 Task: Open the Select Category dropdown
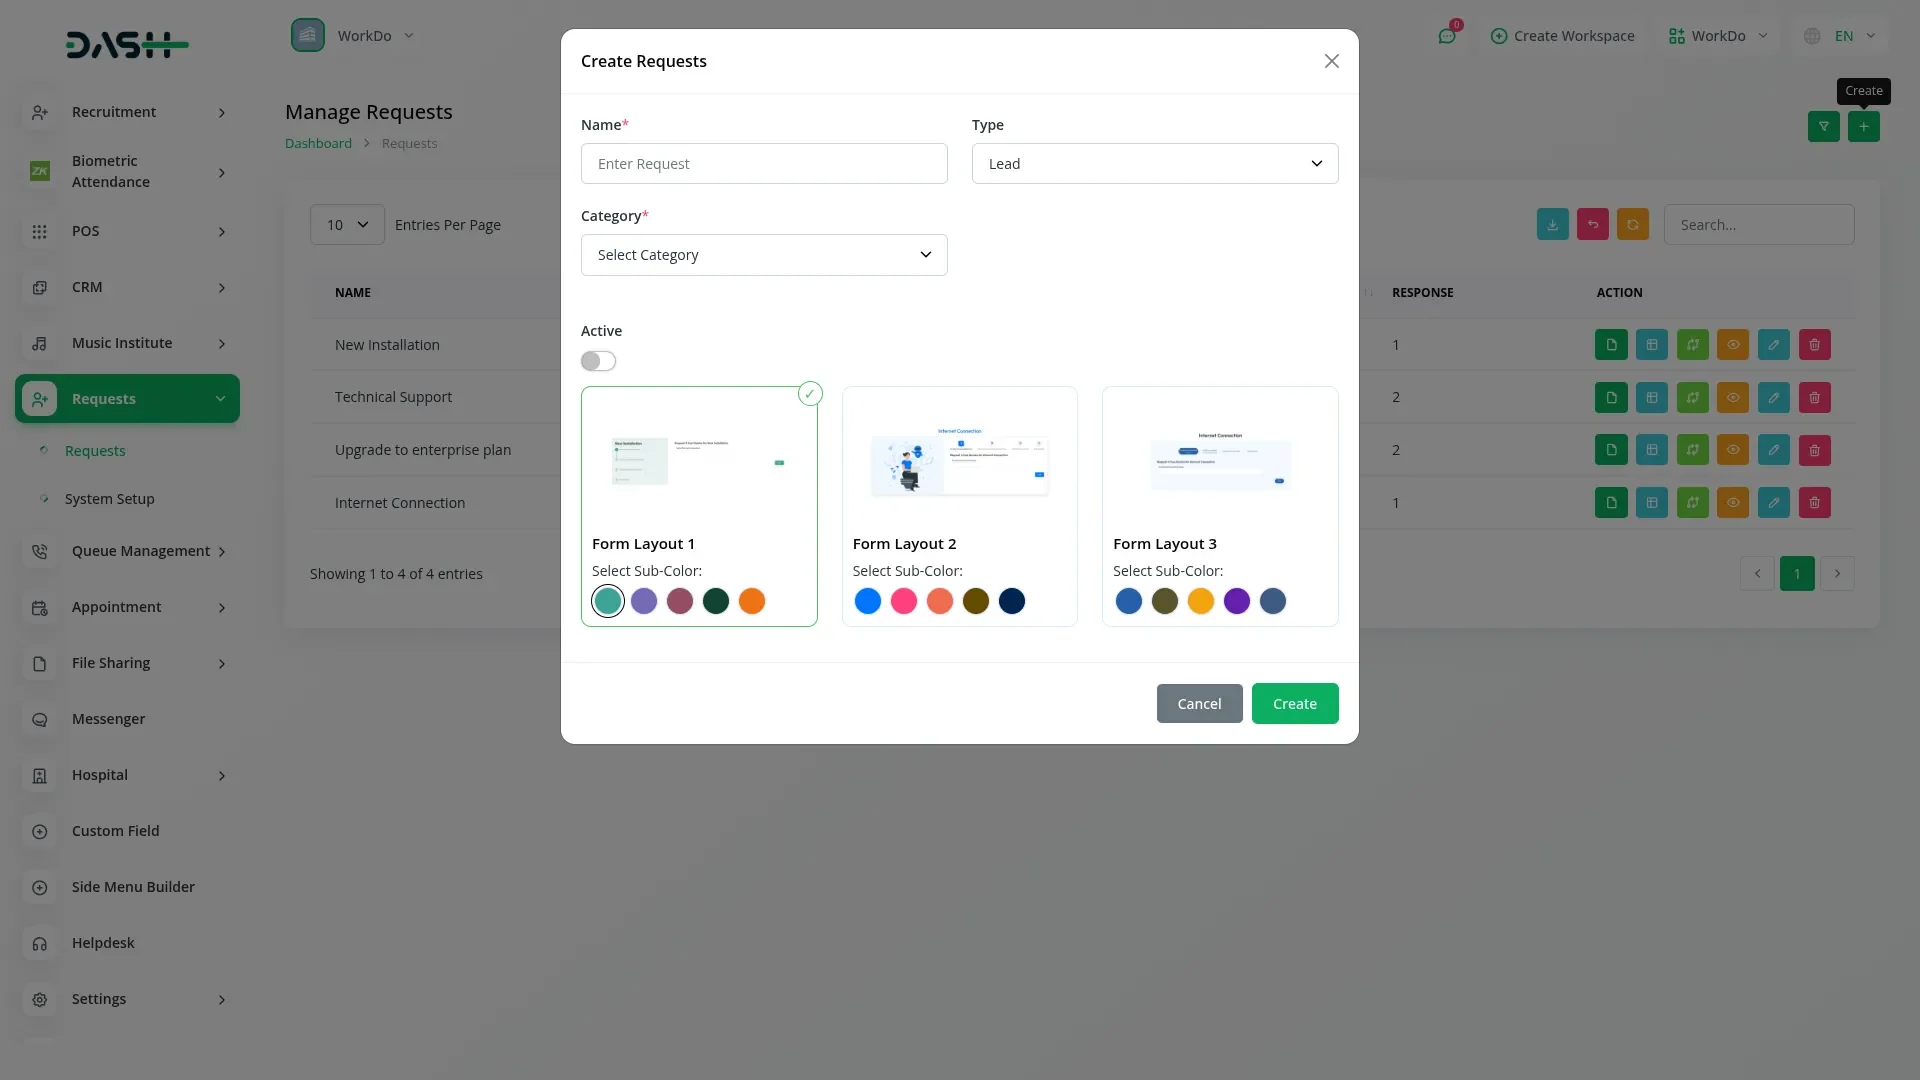[x=763, y=255]
